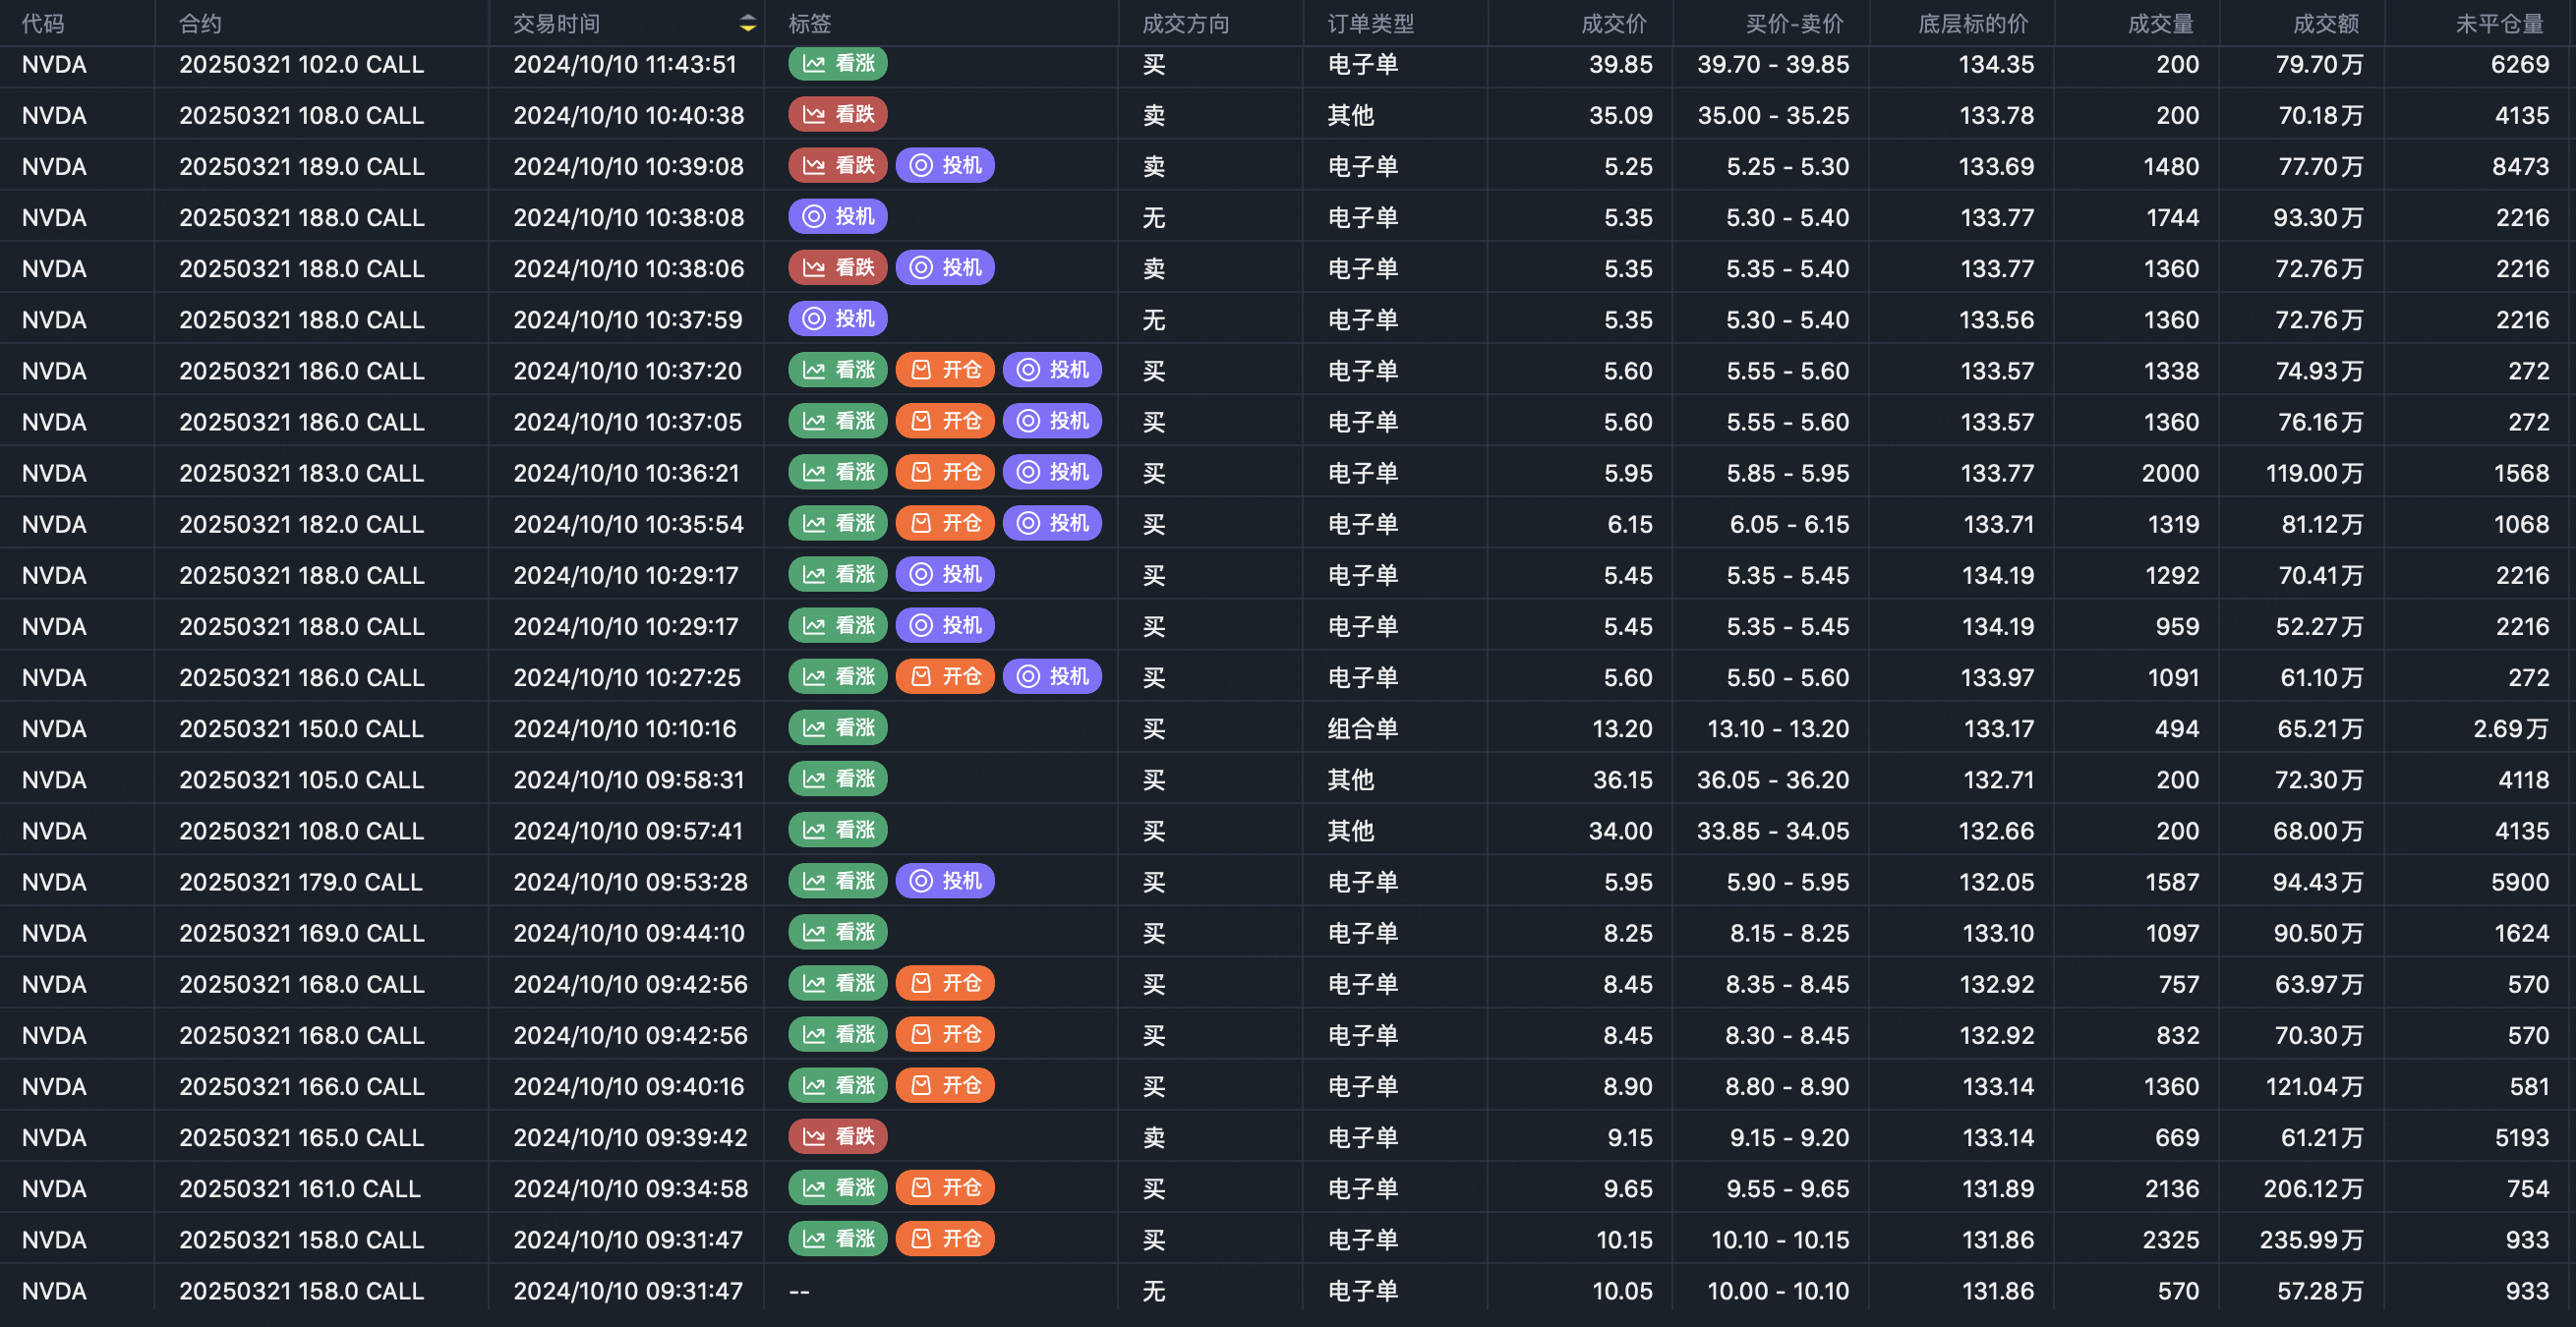The width and height of the screenshot is (2576, 1327).
Task: Click the 成交额 column header
Action: coord(2325,23)
